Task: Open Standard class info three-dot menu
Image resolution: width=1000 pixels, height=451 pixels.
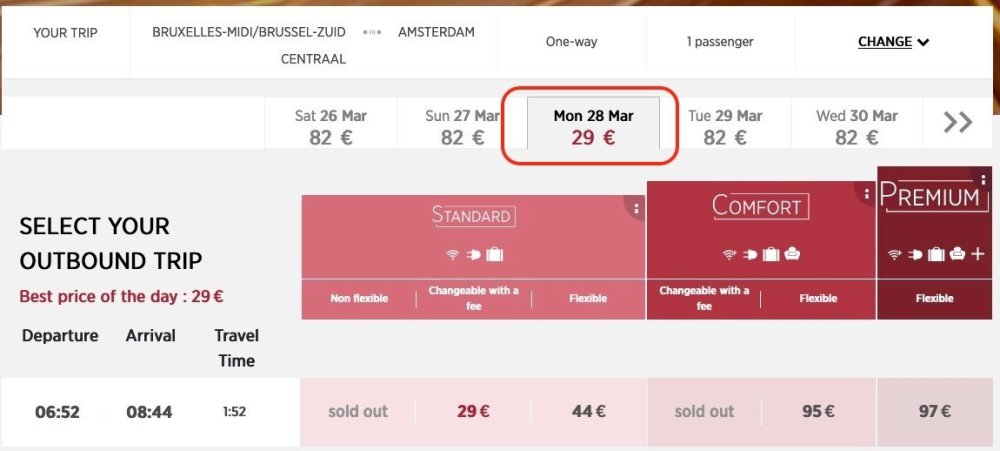Action: tap(637, 209)
